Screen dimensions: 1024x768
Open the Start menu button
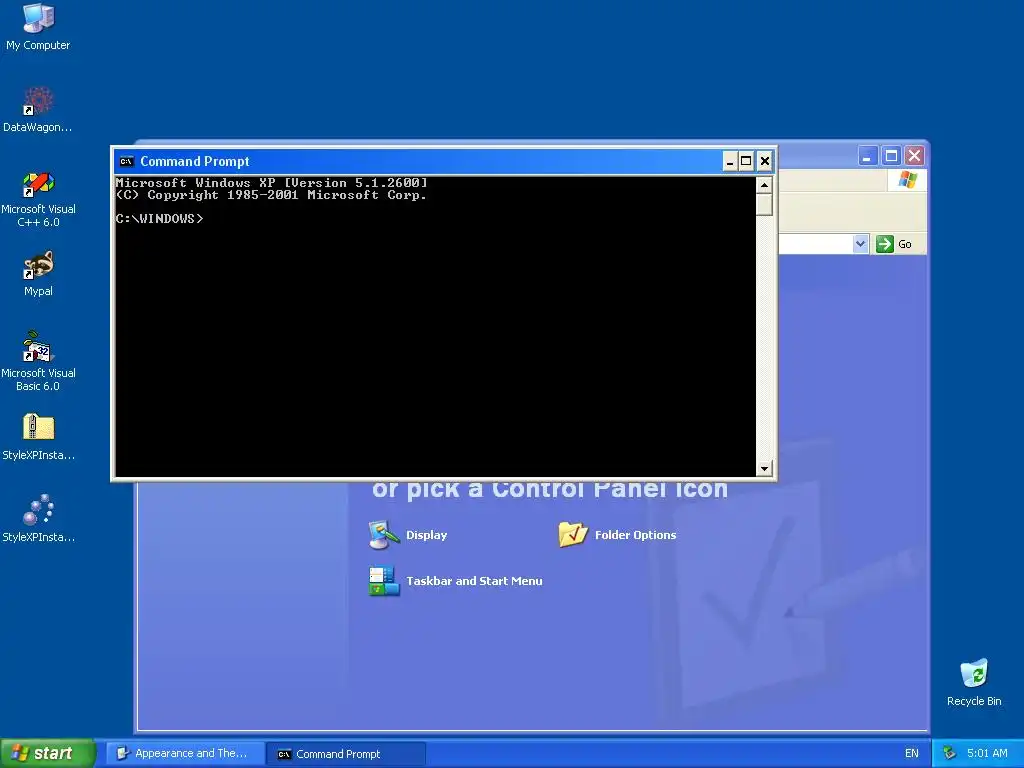pyautogui.click(x=47, y=753)
